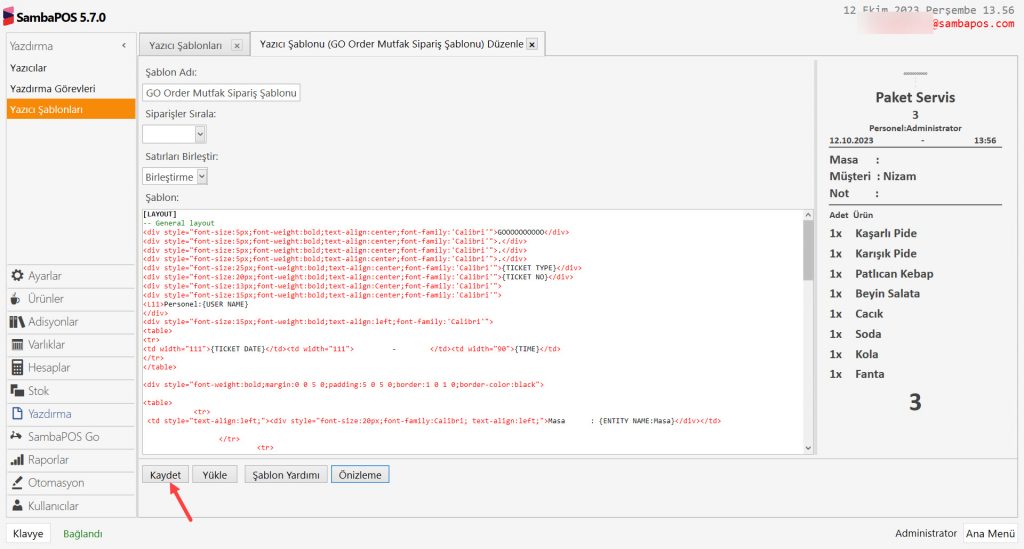The image size is (1024, 549).
Task: Click the 12.10.2023 preview date
Action: 851,140
